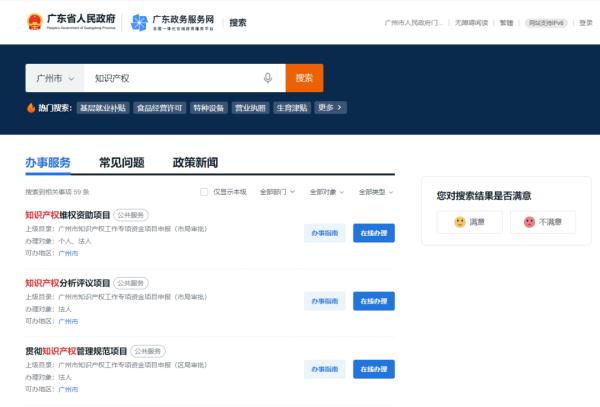Click 在线办理 for 知识产权分析评议项目

pos(374,301)
